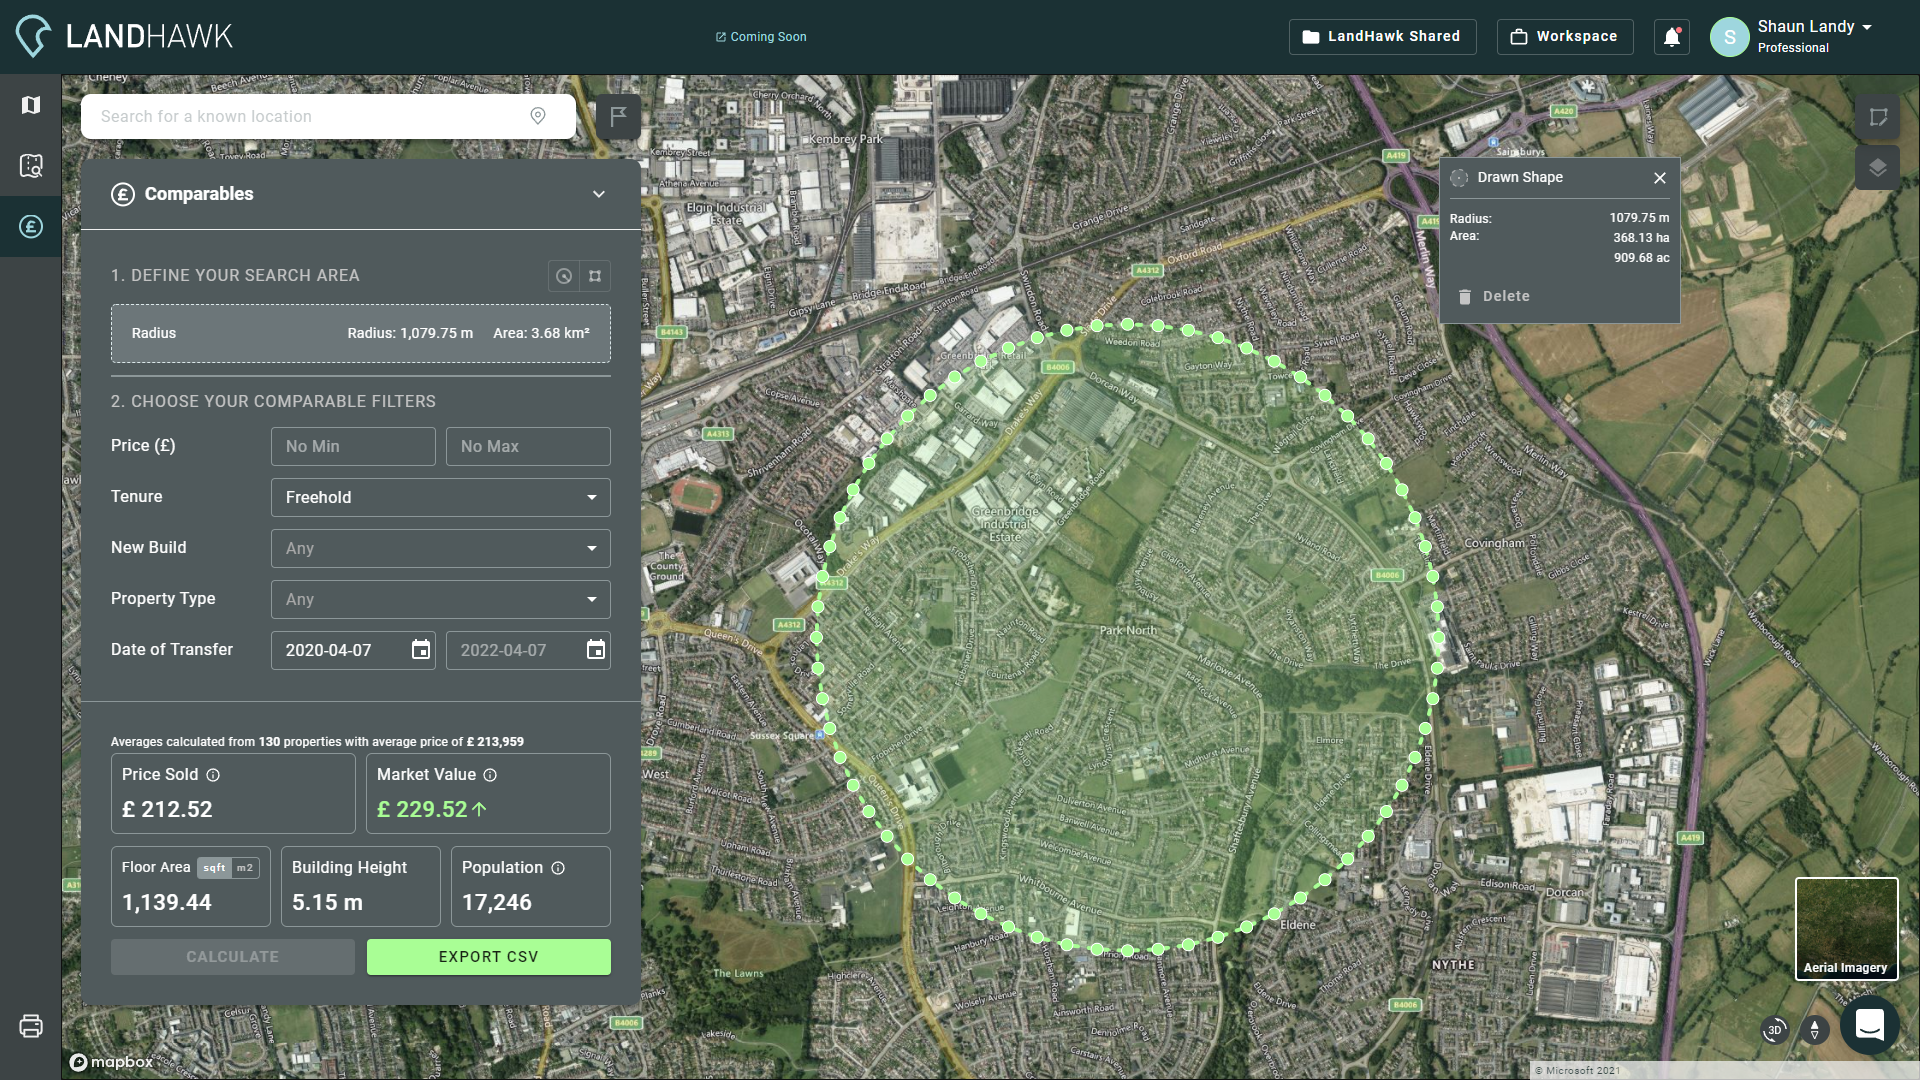The width and height of the screenshot is (1920, 1080).
Task: Click the Building Height 5.15 m value
Action: pyautogui.click(x=327, y=902)
